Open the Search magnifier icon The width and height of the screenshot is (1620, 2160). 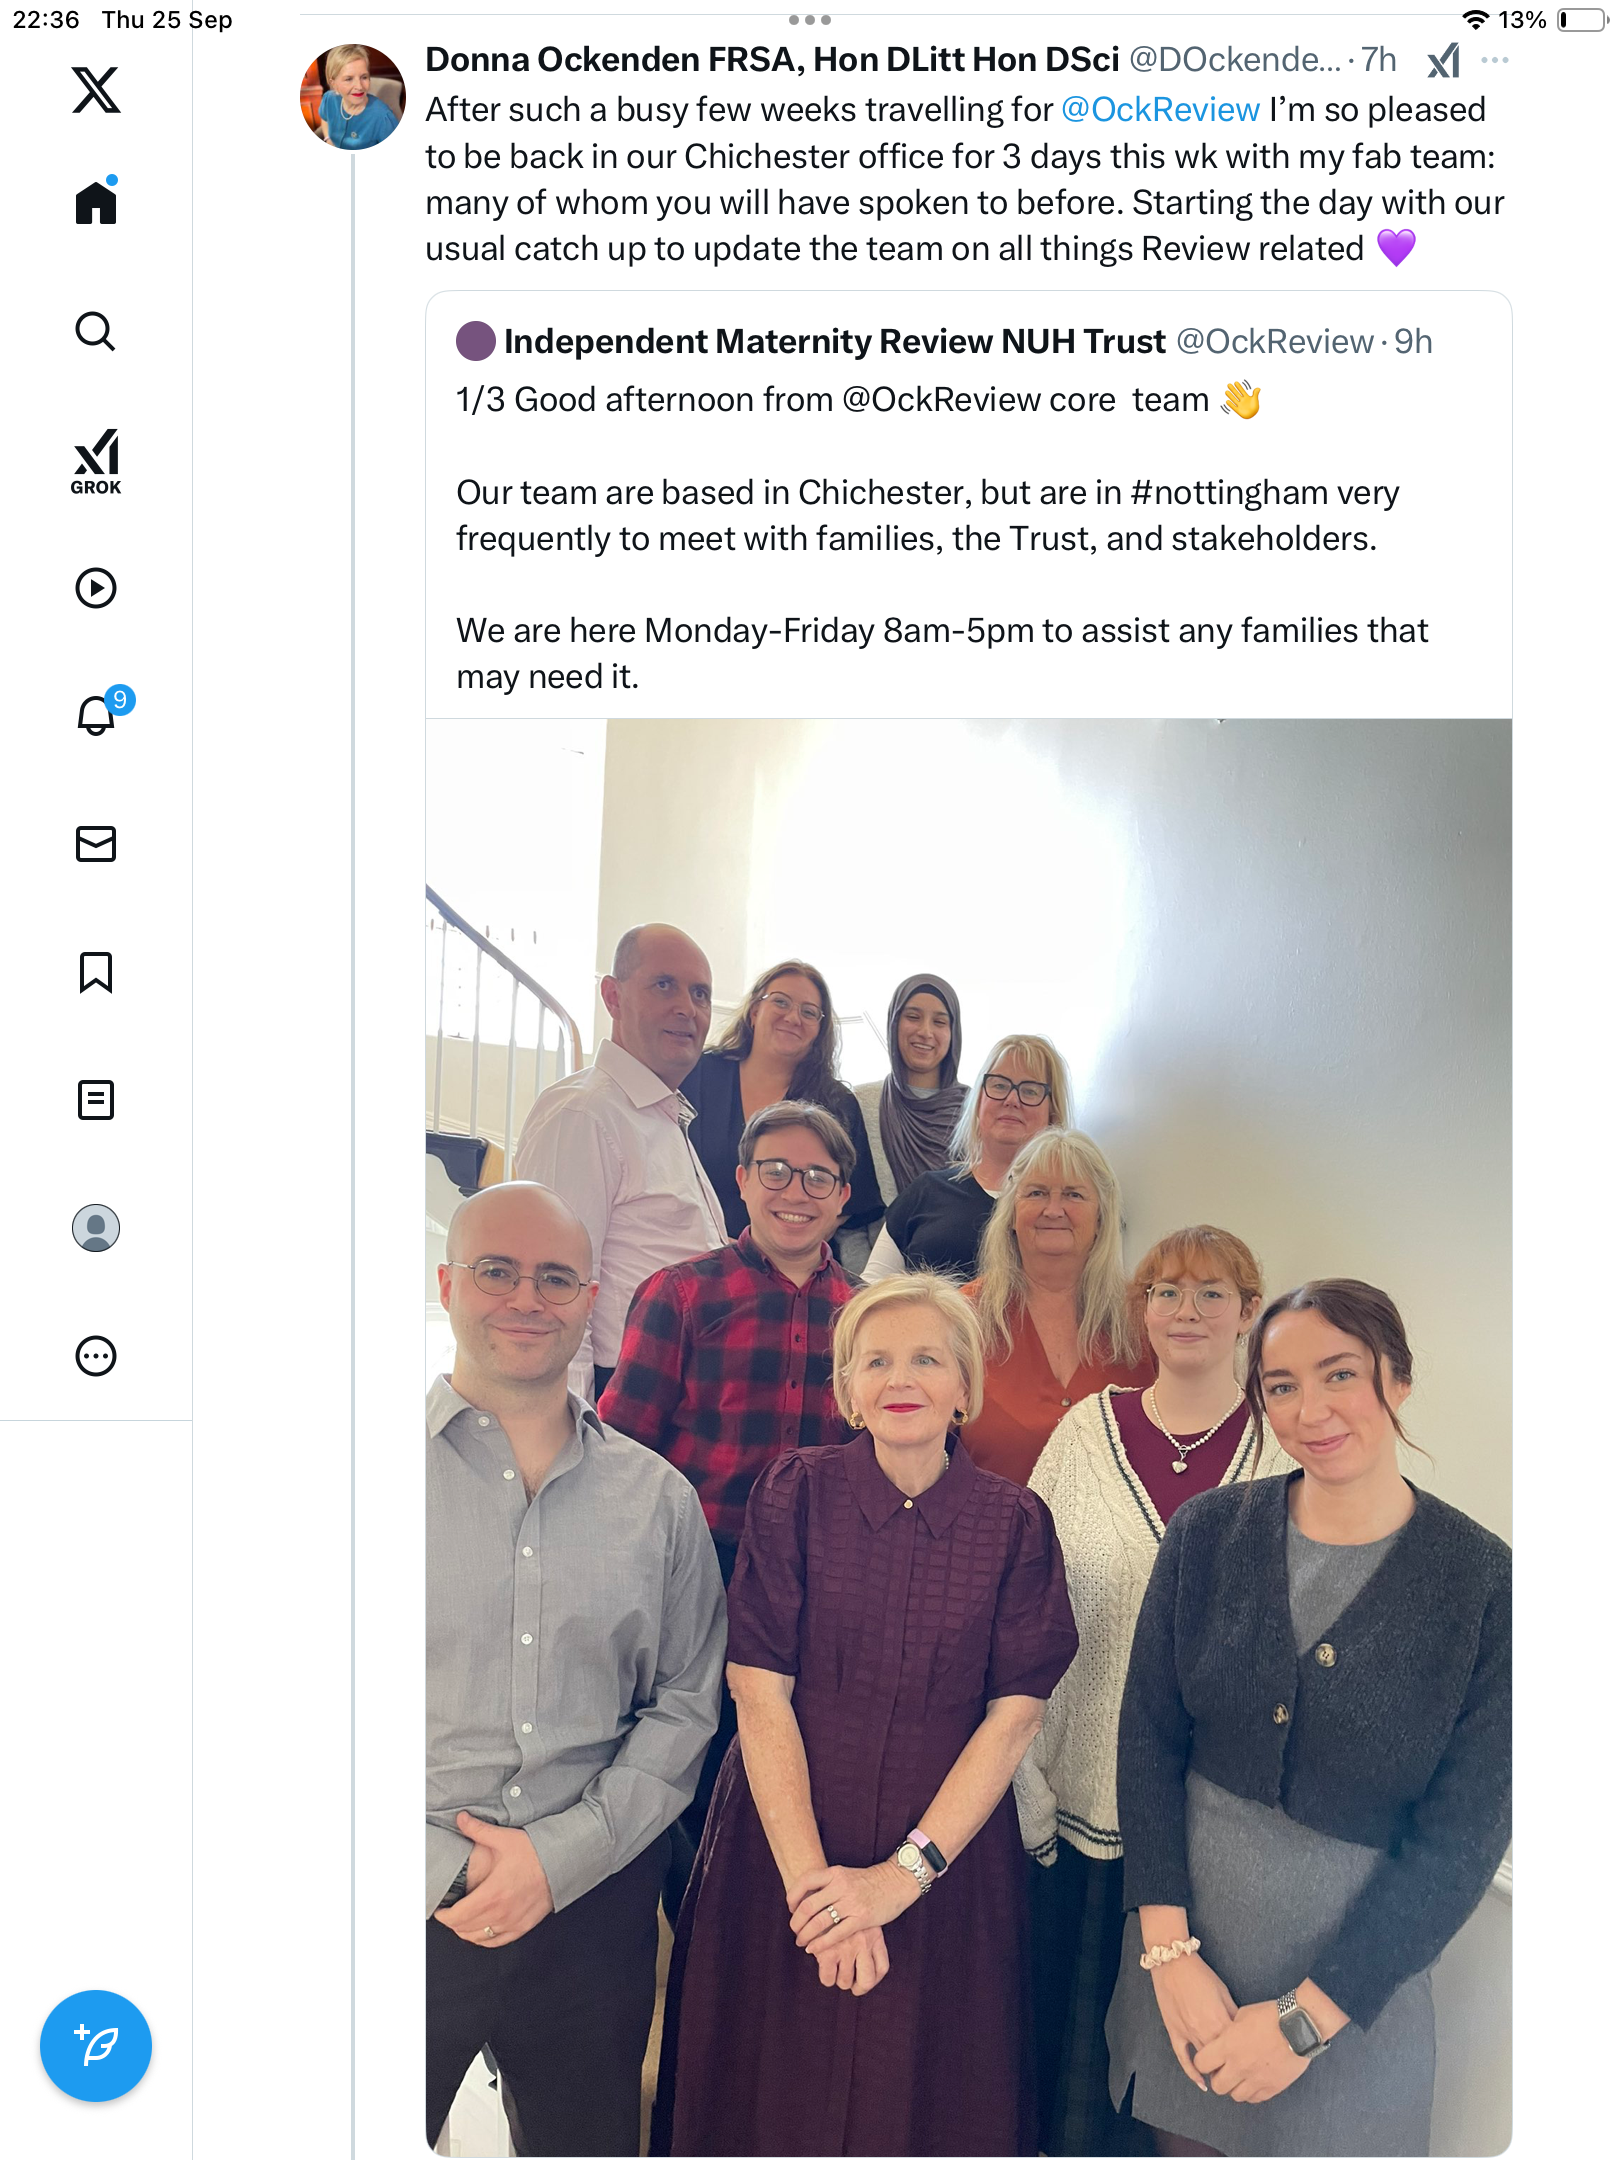[96, 332]
